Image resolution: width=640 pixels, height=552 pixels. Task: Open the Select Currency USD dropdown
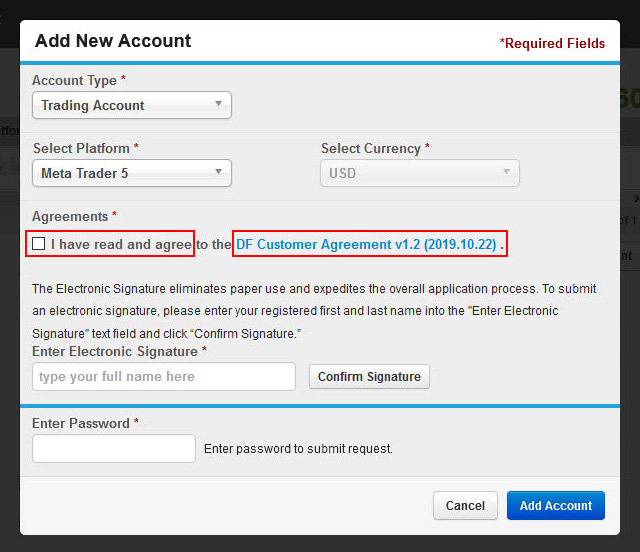coord(420,173)
